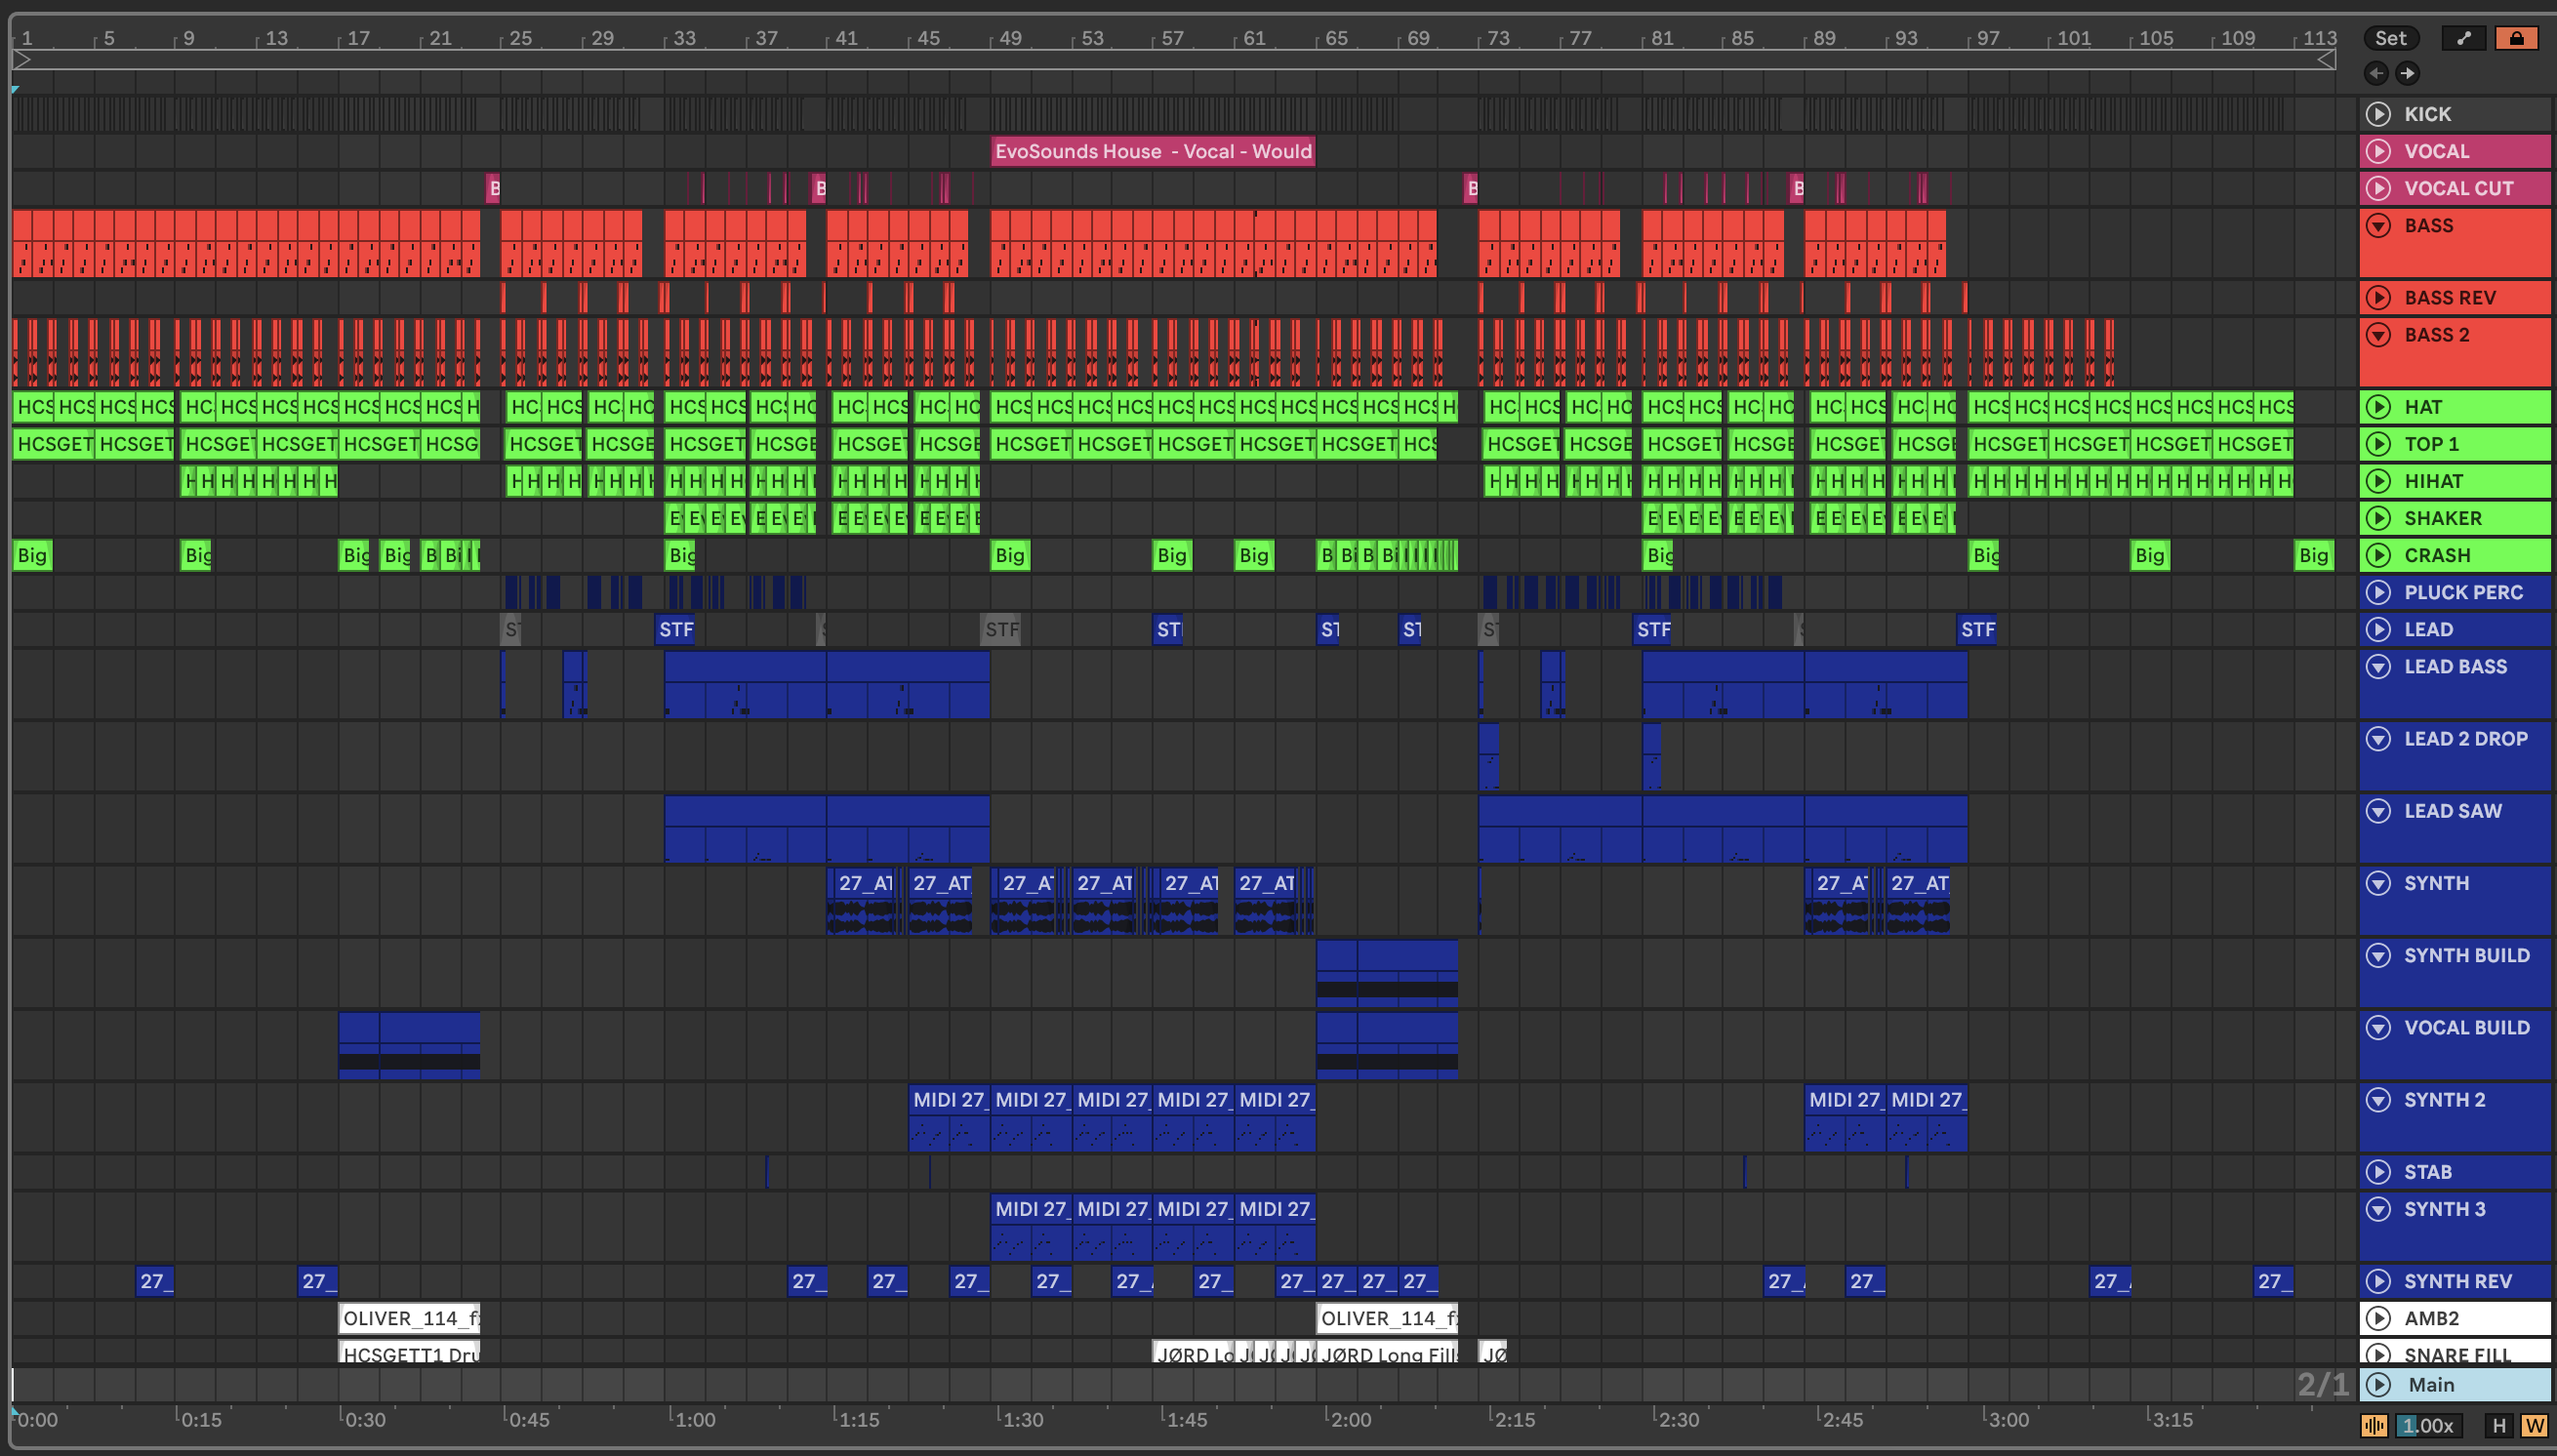The image size is (2557, 1456).
Task: Jump to next locator arrow
Action: tap(2408, 73)
